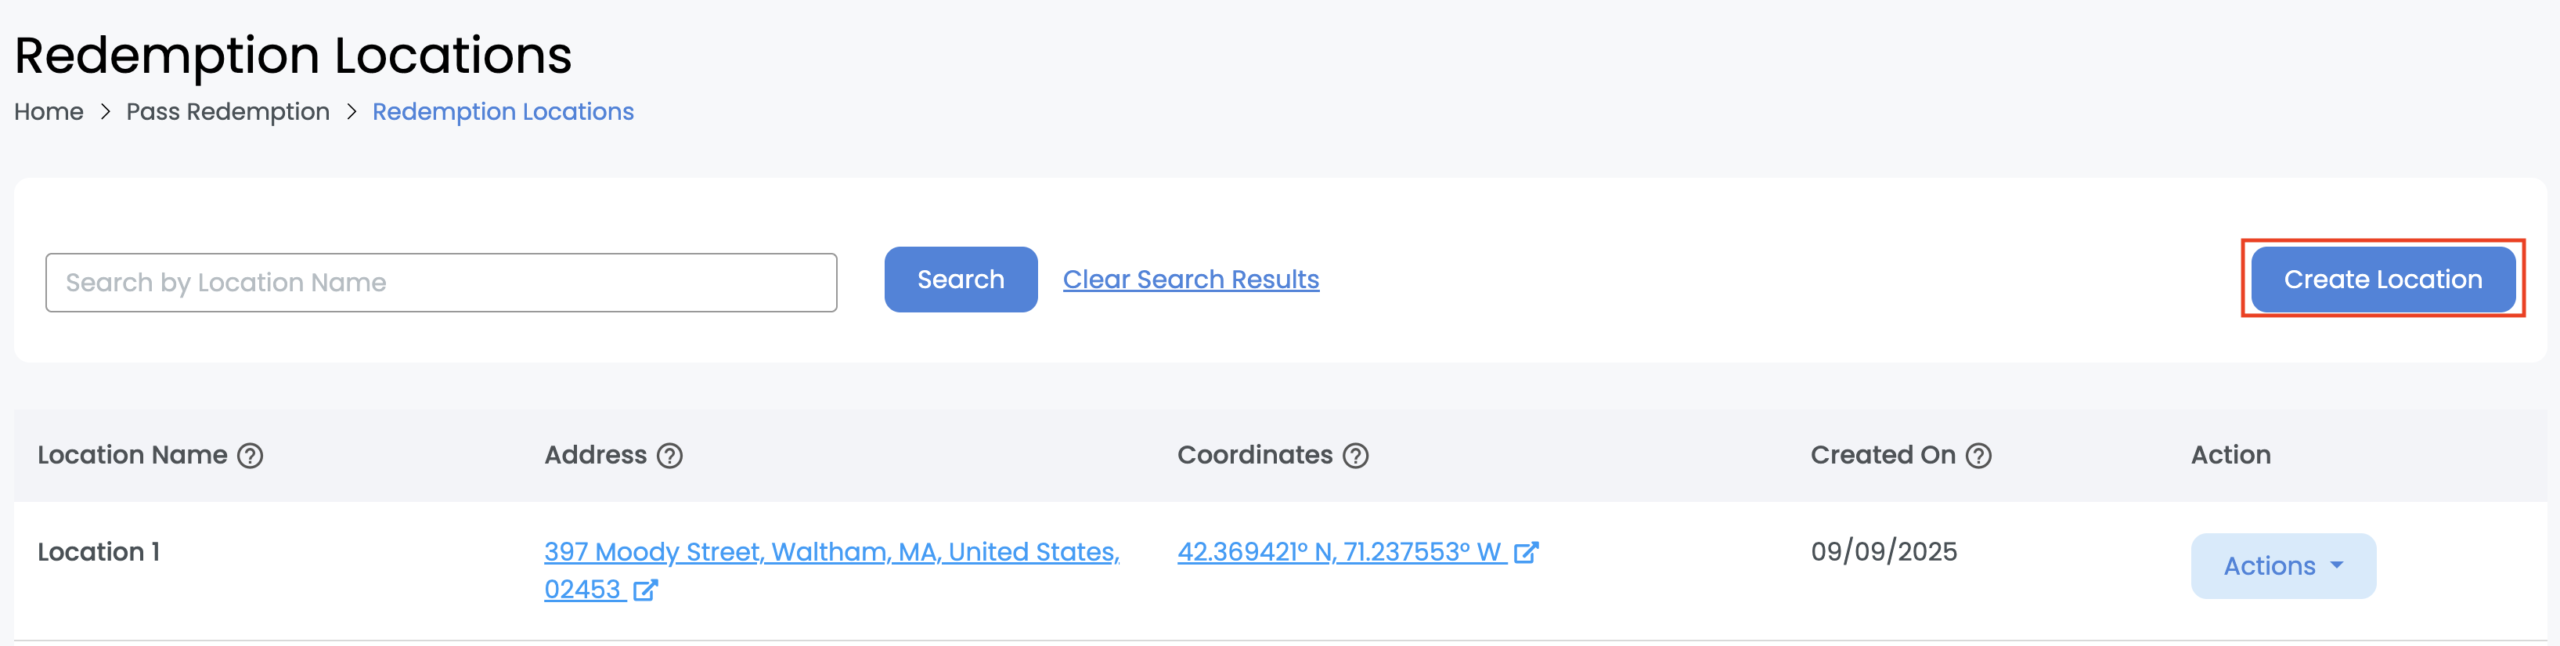The image size is (2560, 646).
Task: Click the Coordinates column help icon
Action: pos(1356,456)
